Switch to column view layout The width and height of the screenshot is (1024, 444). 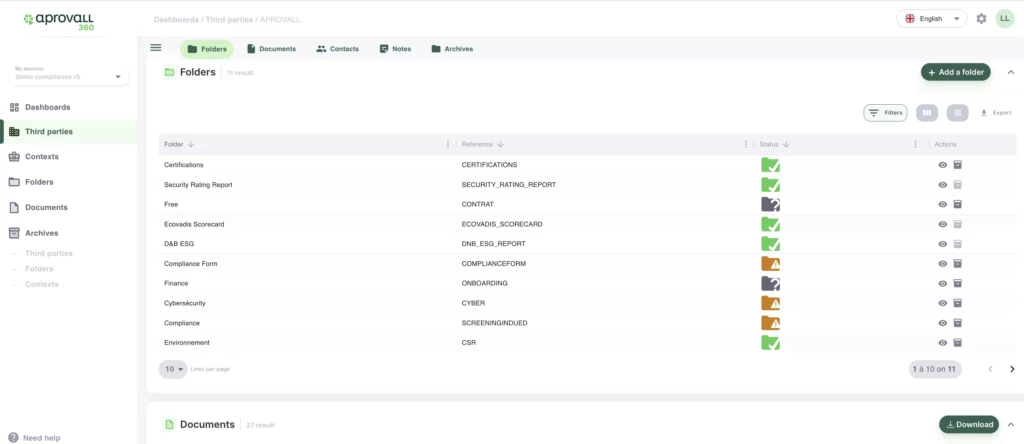(927, 113)
